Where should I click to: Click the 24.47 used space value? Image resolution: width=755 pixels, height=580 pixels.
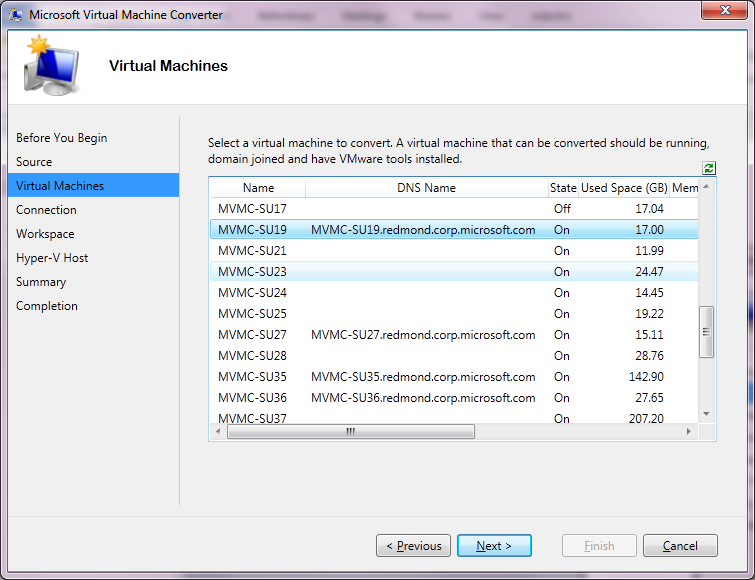point(649,272)
